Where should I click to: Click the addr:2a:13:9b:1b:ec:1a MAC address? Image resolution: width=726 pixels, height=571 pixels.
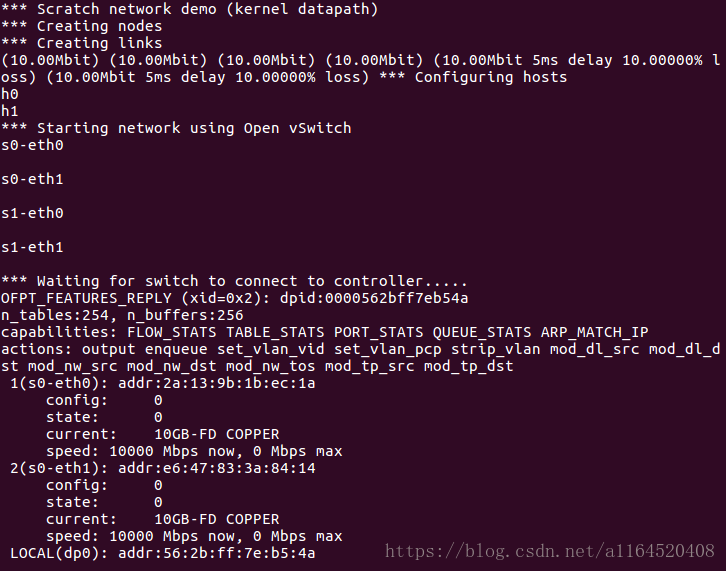217,383
